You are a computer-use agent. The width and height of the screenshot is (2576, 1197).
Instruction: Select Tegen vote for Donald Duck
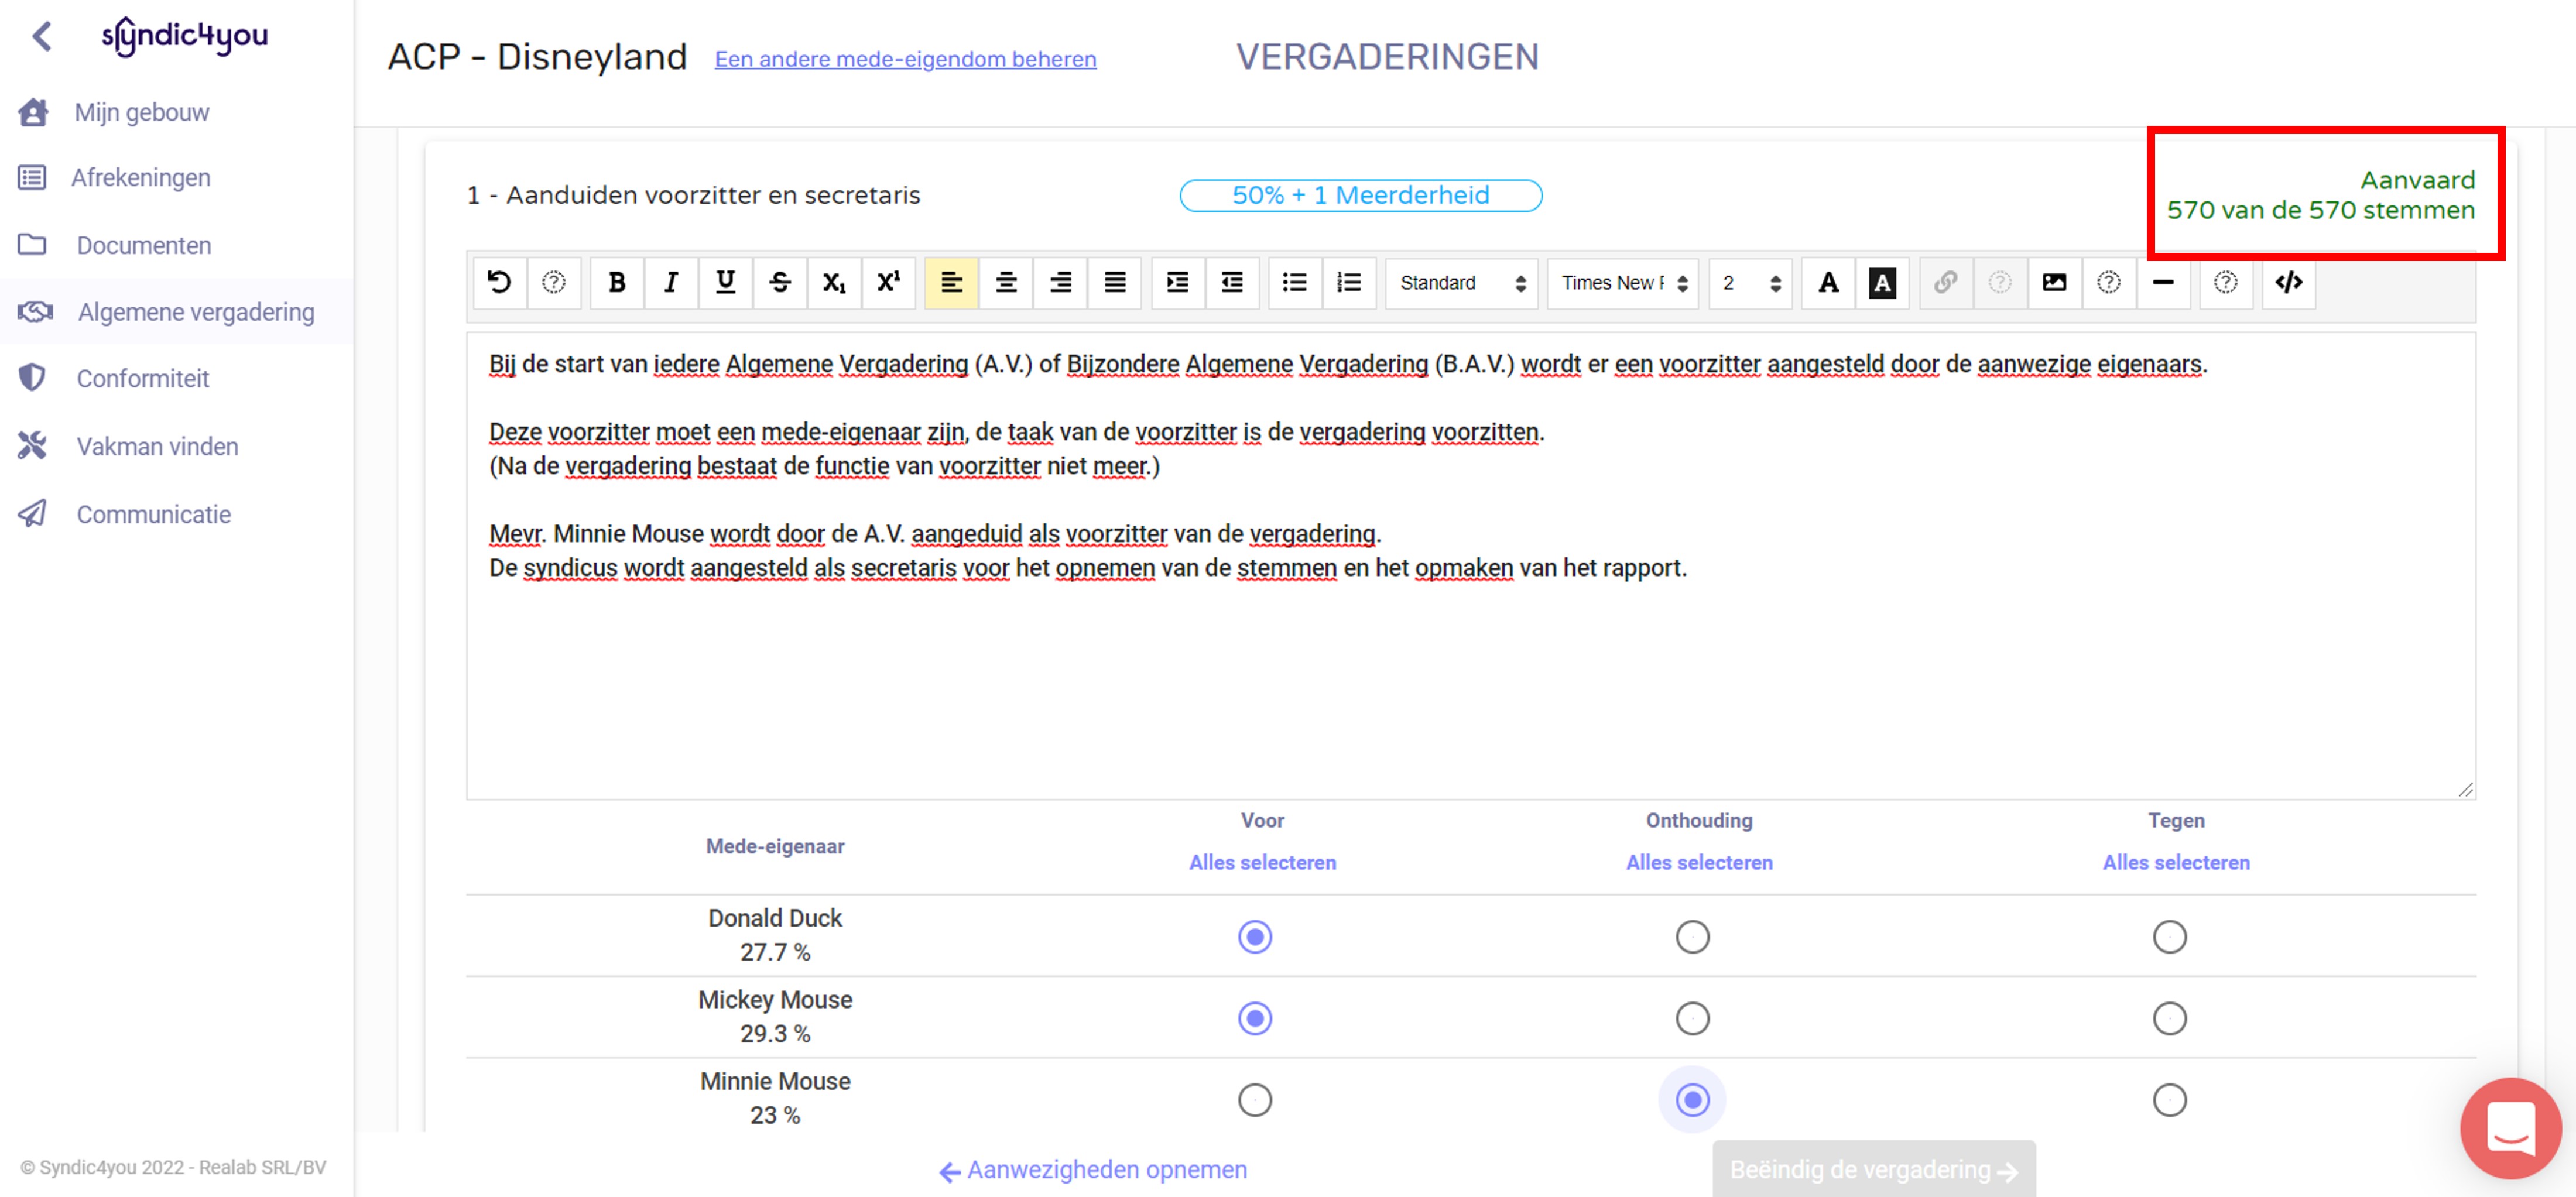(2169, 937)
